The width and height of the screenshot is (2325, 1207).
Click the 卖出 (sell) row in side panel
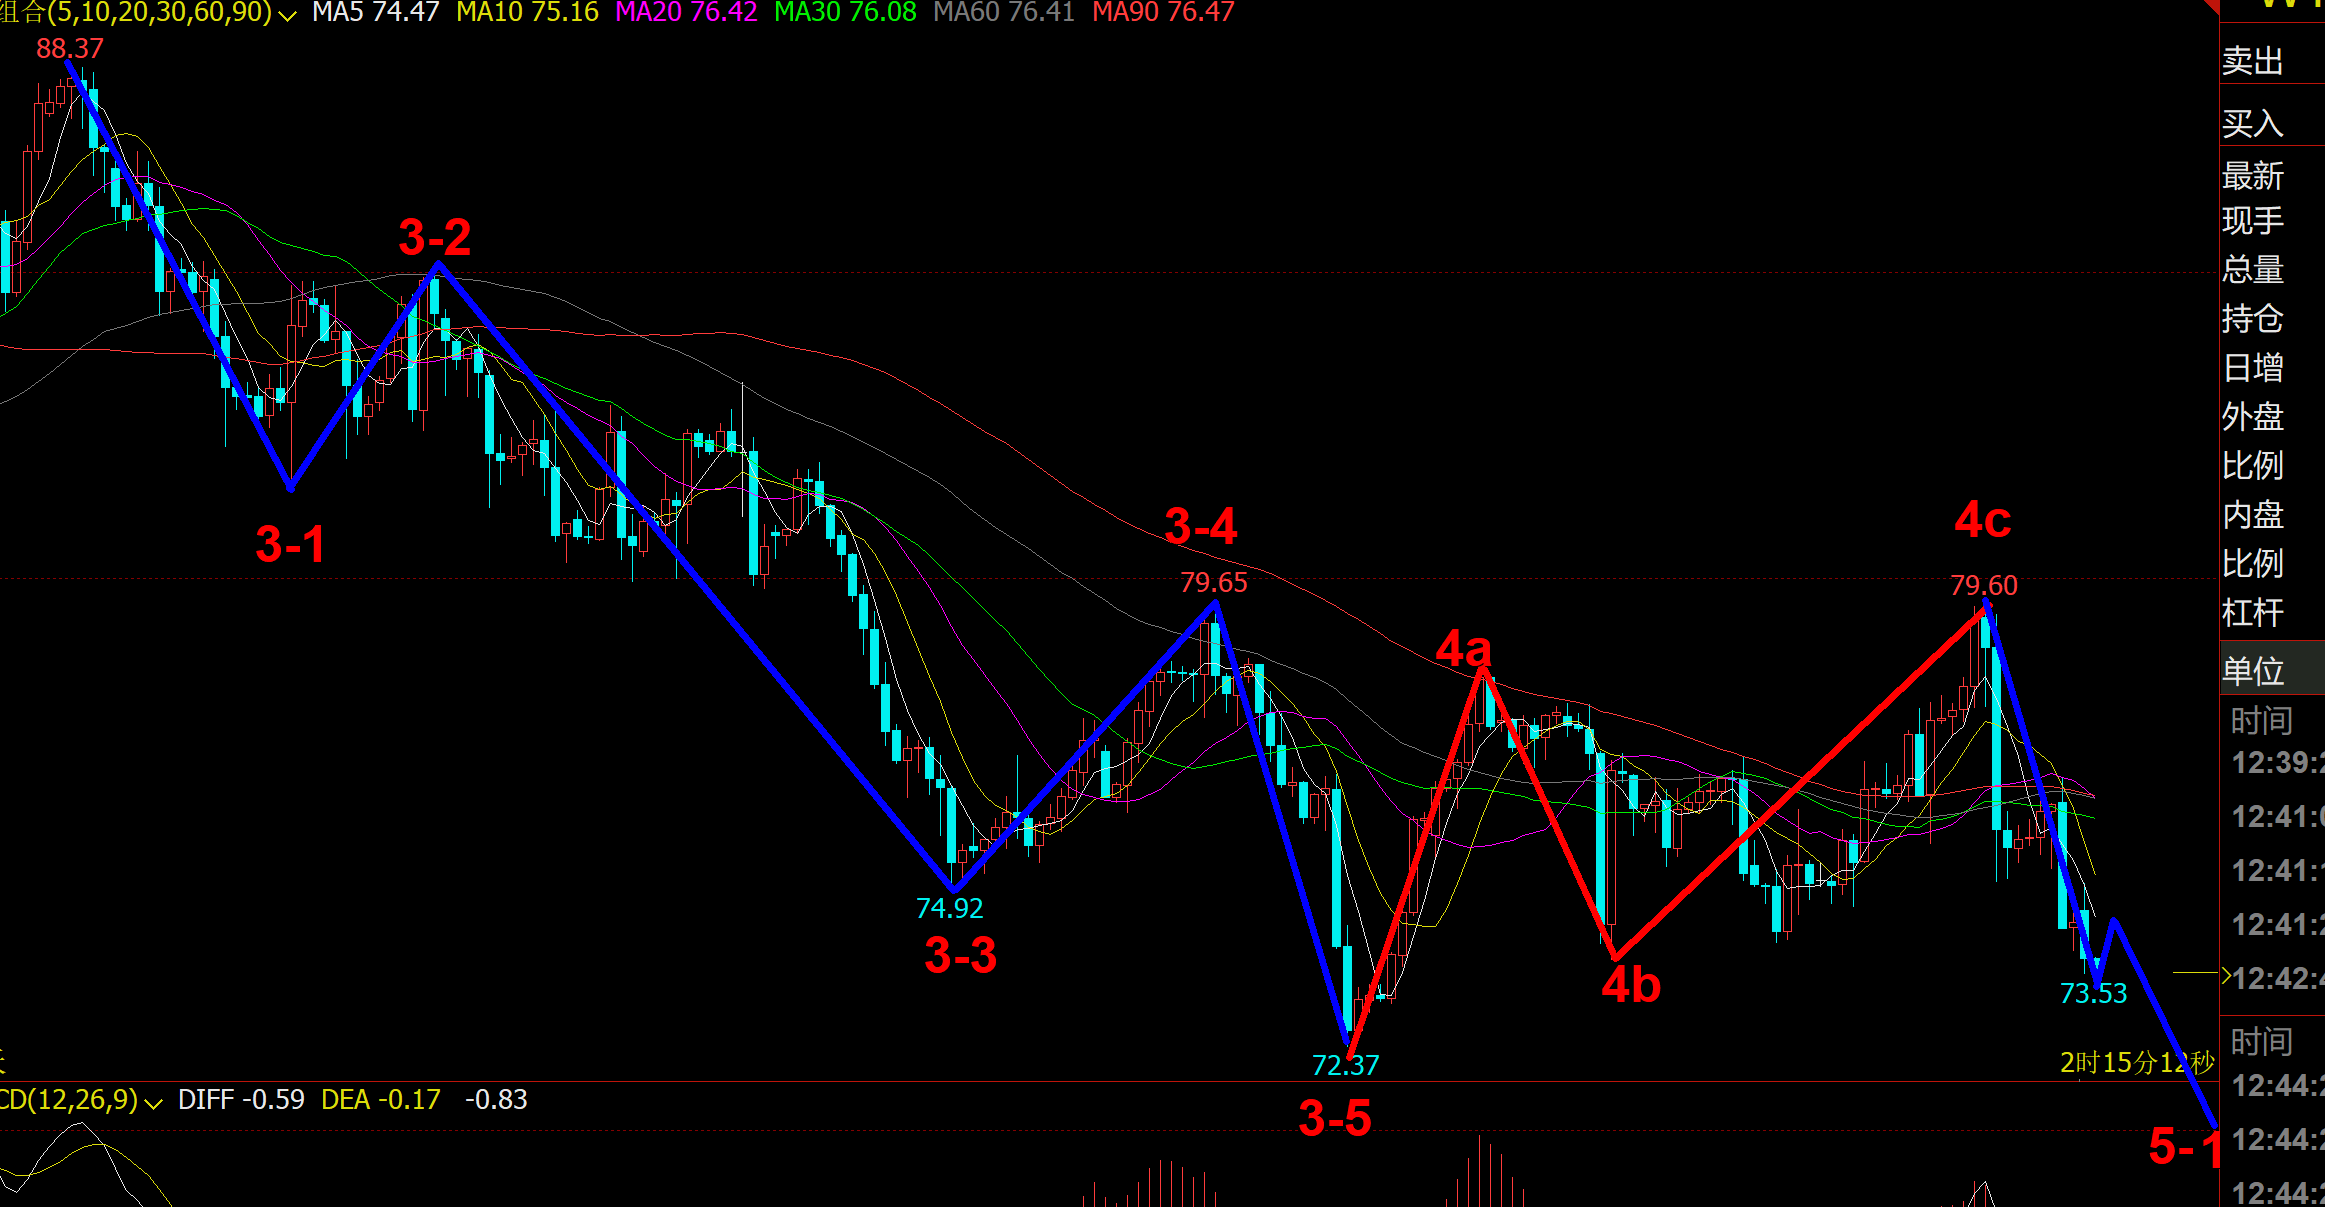[2253, 62]
